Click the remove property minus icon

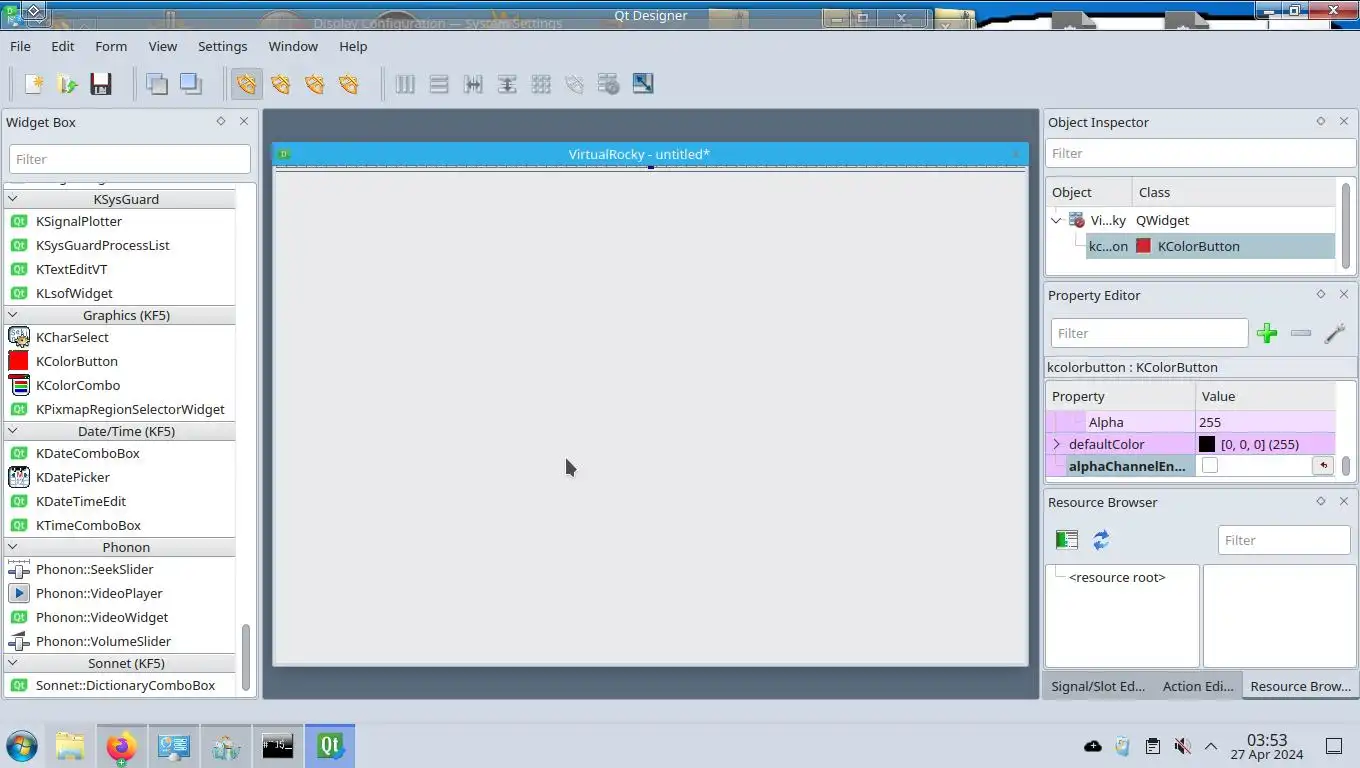[1301, 333]
